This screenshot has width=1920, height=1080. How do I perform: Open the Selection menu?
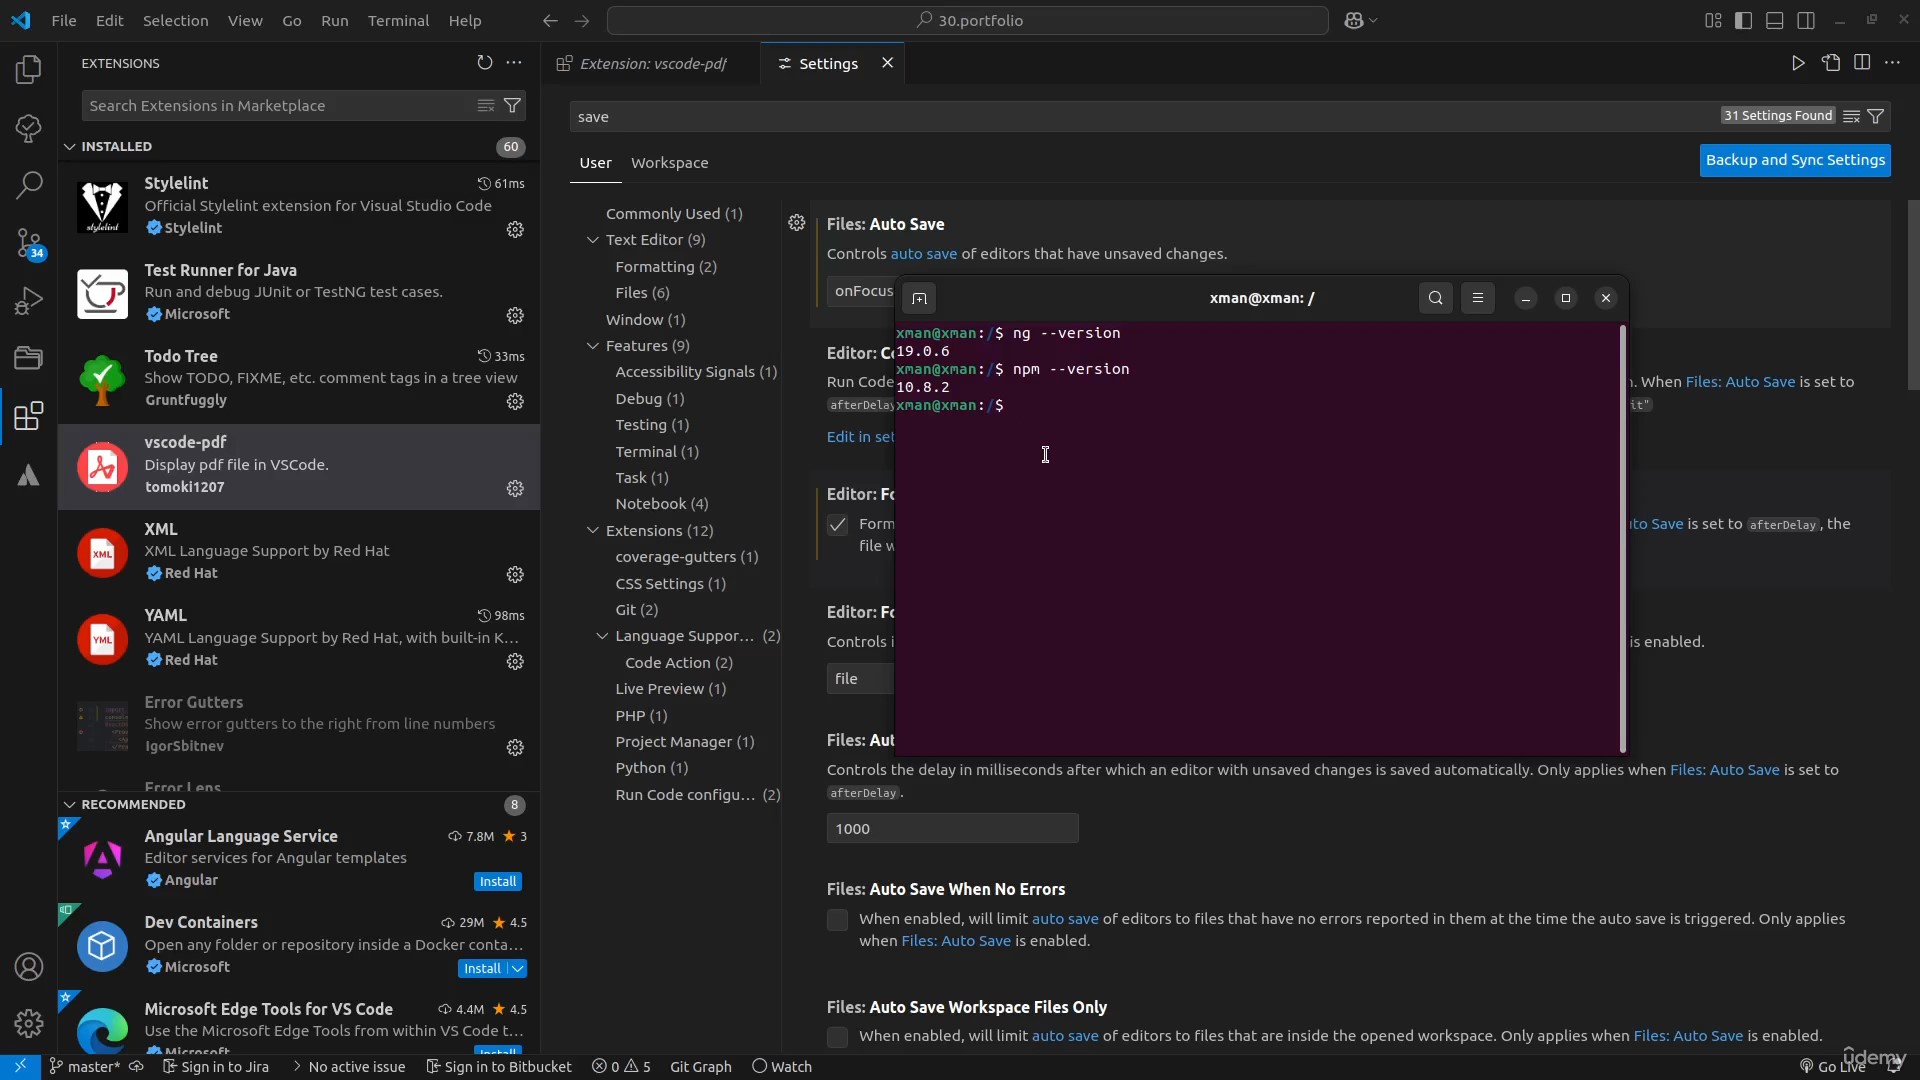coord(176,20)
